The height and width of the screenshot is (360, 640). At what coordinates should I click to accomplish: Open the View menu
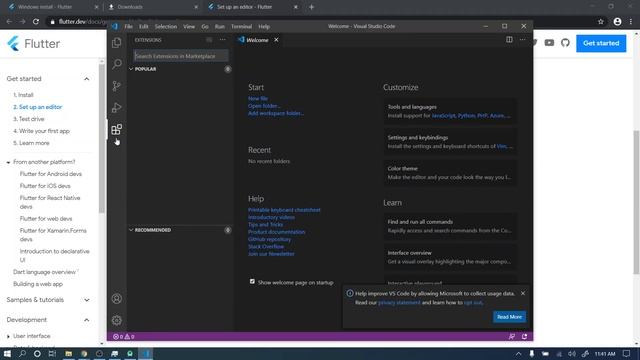[189, 27]
